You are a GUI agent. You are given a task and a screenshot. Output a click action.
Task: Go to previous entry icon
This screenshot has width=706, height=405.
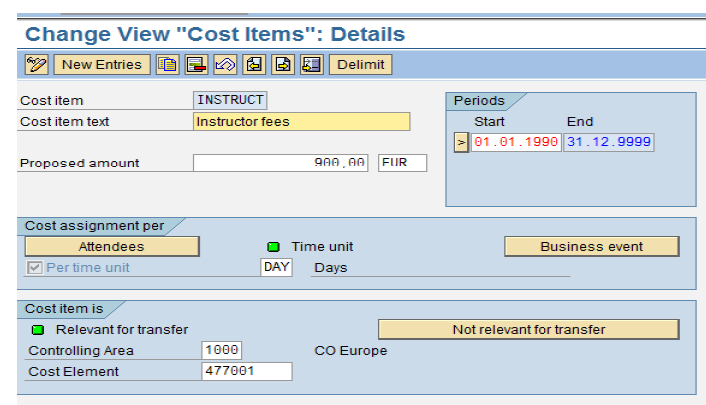click(x=254, y=65)
